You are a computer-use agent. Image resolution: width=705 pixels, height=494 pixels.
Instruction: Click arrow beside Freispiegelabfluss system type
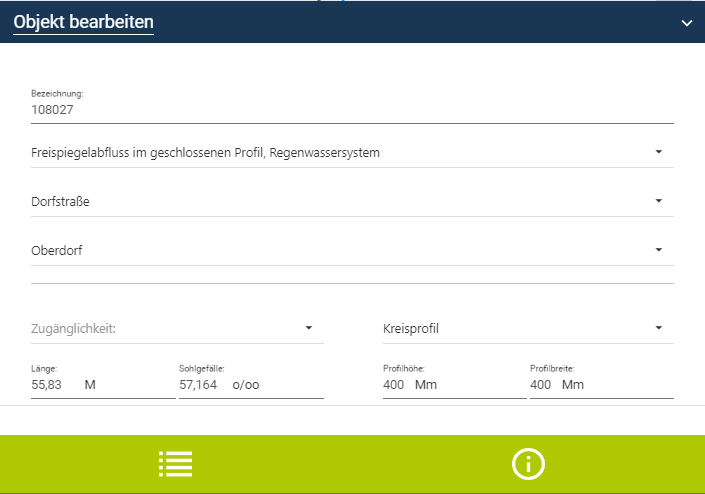click(659, 152)
